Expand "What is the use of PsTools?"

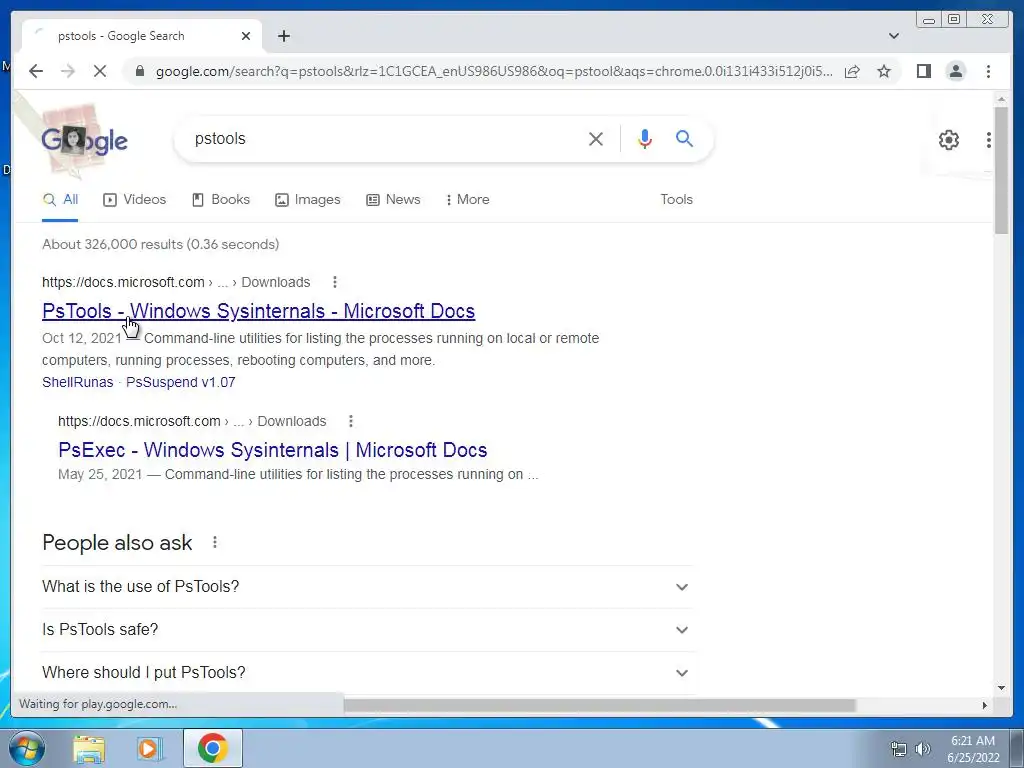pyautogui.click(x=367, y=586)
